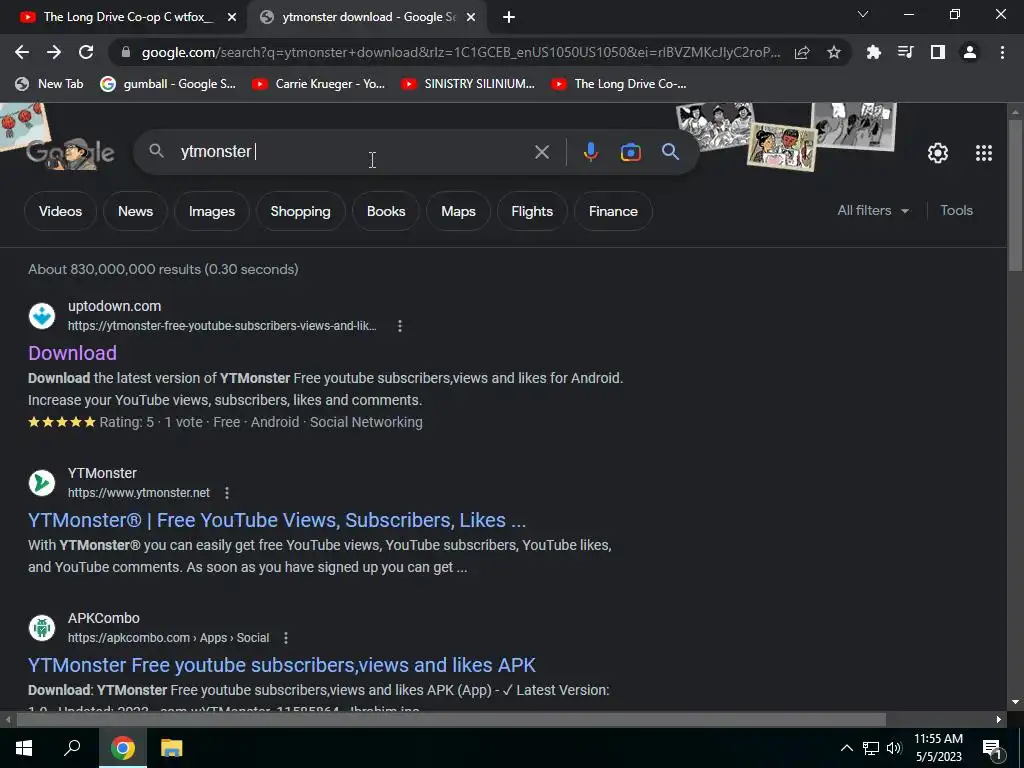Image resolution: width=1024 pixels, height=768 pixels.
Task: Open the gumball Google Search bookmark
Action: (168, 84)
